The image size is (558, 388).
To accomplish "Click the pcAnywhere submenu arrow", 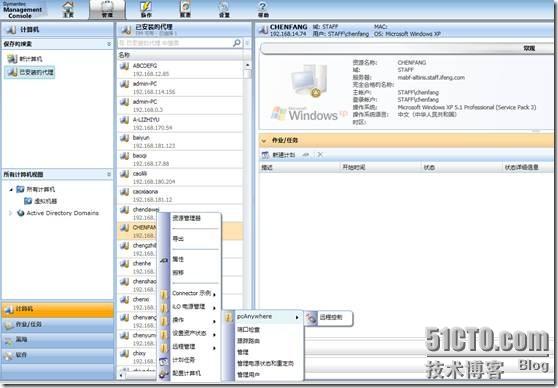I will click(x=297, y=317).
